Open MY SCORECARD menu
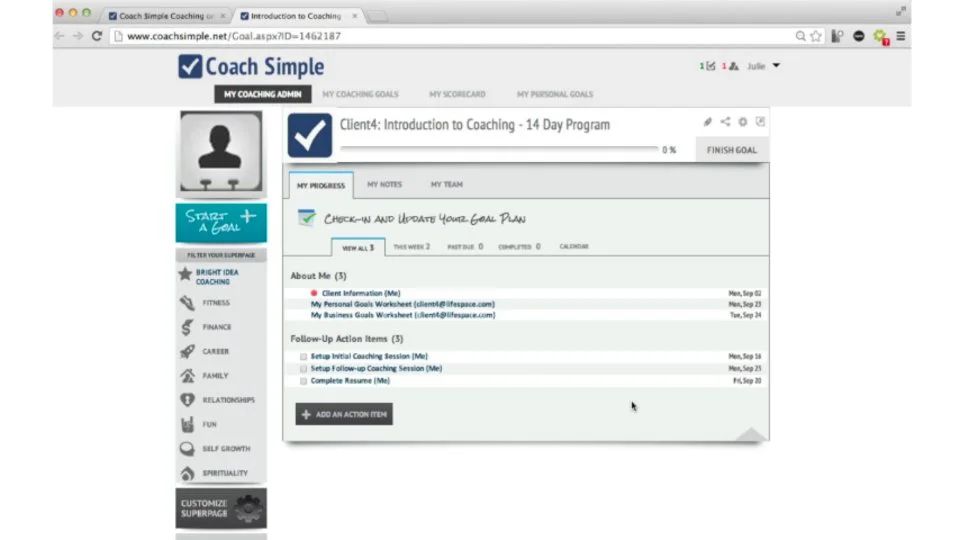This screenshot has height=540, width=960. click(457, 94)
